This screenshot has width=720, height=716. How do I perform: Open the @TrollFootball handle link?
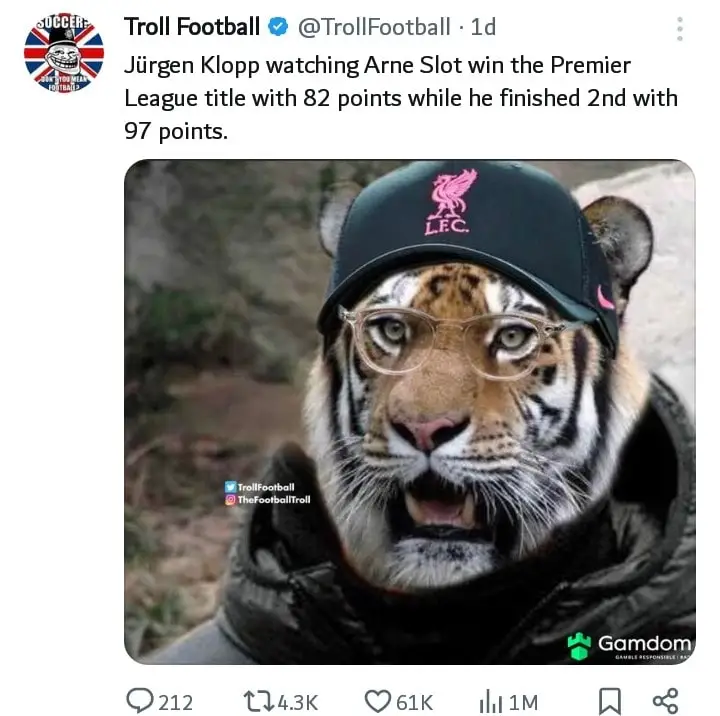(x=374, y=27)
